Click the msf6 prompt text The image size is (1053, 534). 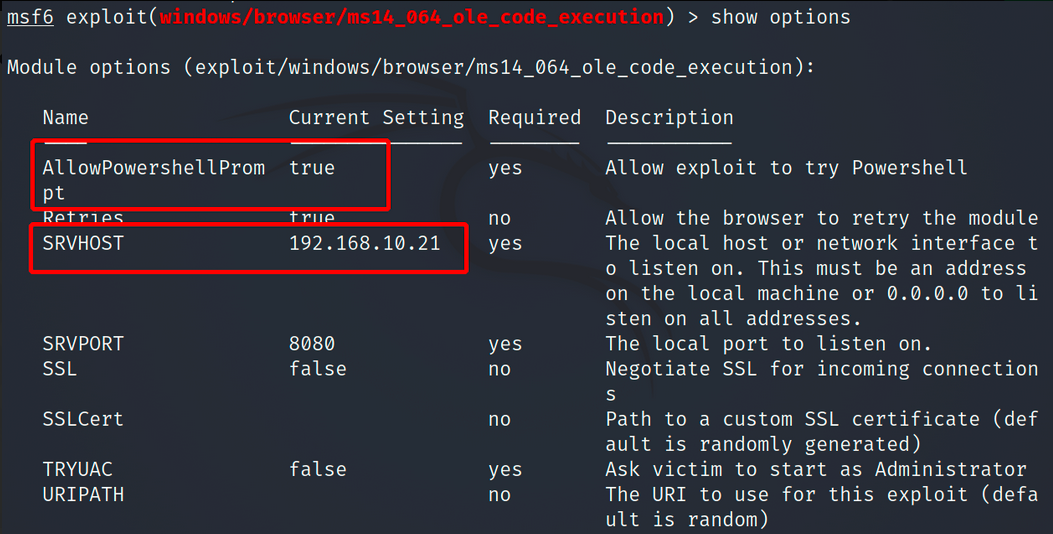click(30, 17)
